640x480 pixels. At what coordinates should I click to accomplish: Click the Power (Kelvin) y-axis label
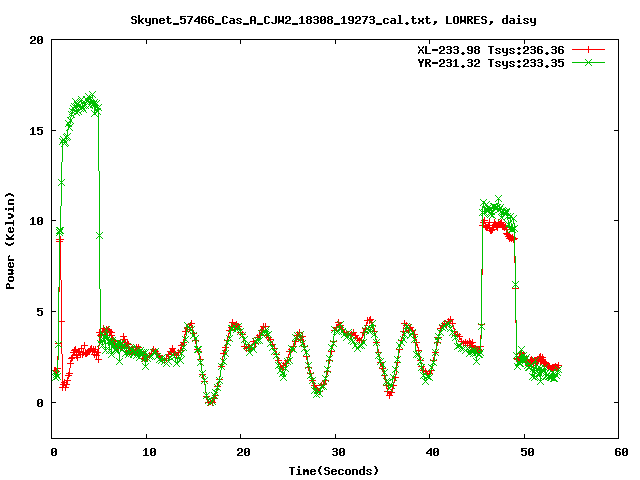click(x=11, y=239)
